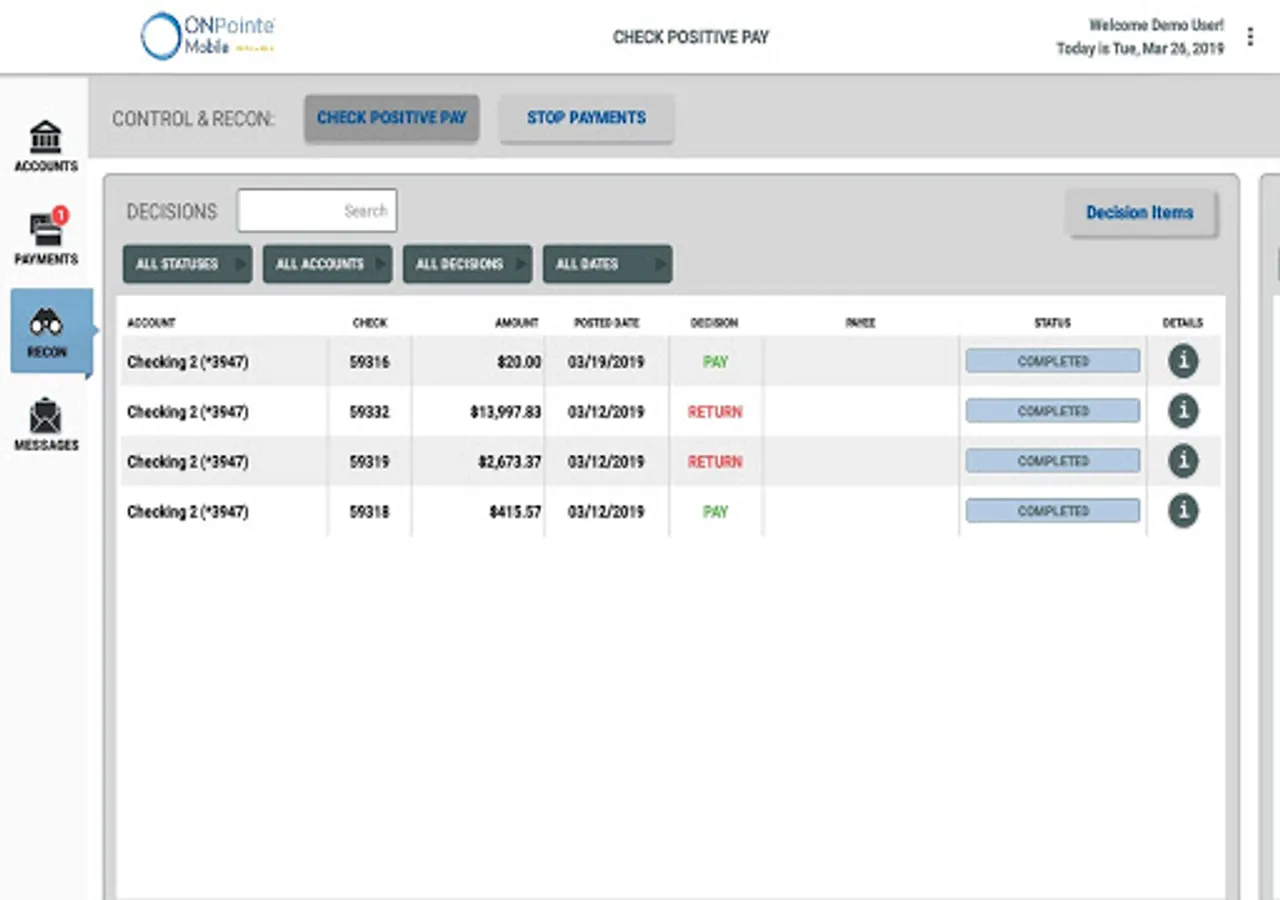Viewport: 1280px width, 900px height.
Task: Expand the All Statuses filter
Action: pos(187,264)
